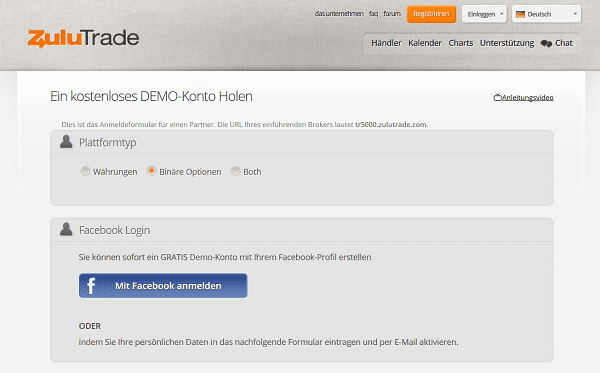Open the Anleitungsvideo link
Viewport: 600px width, 373px height.
click(527, 98)
